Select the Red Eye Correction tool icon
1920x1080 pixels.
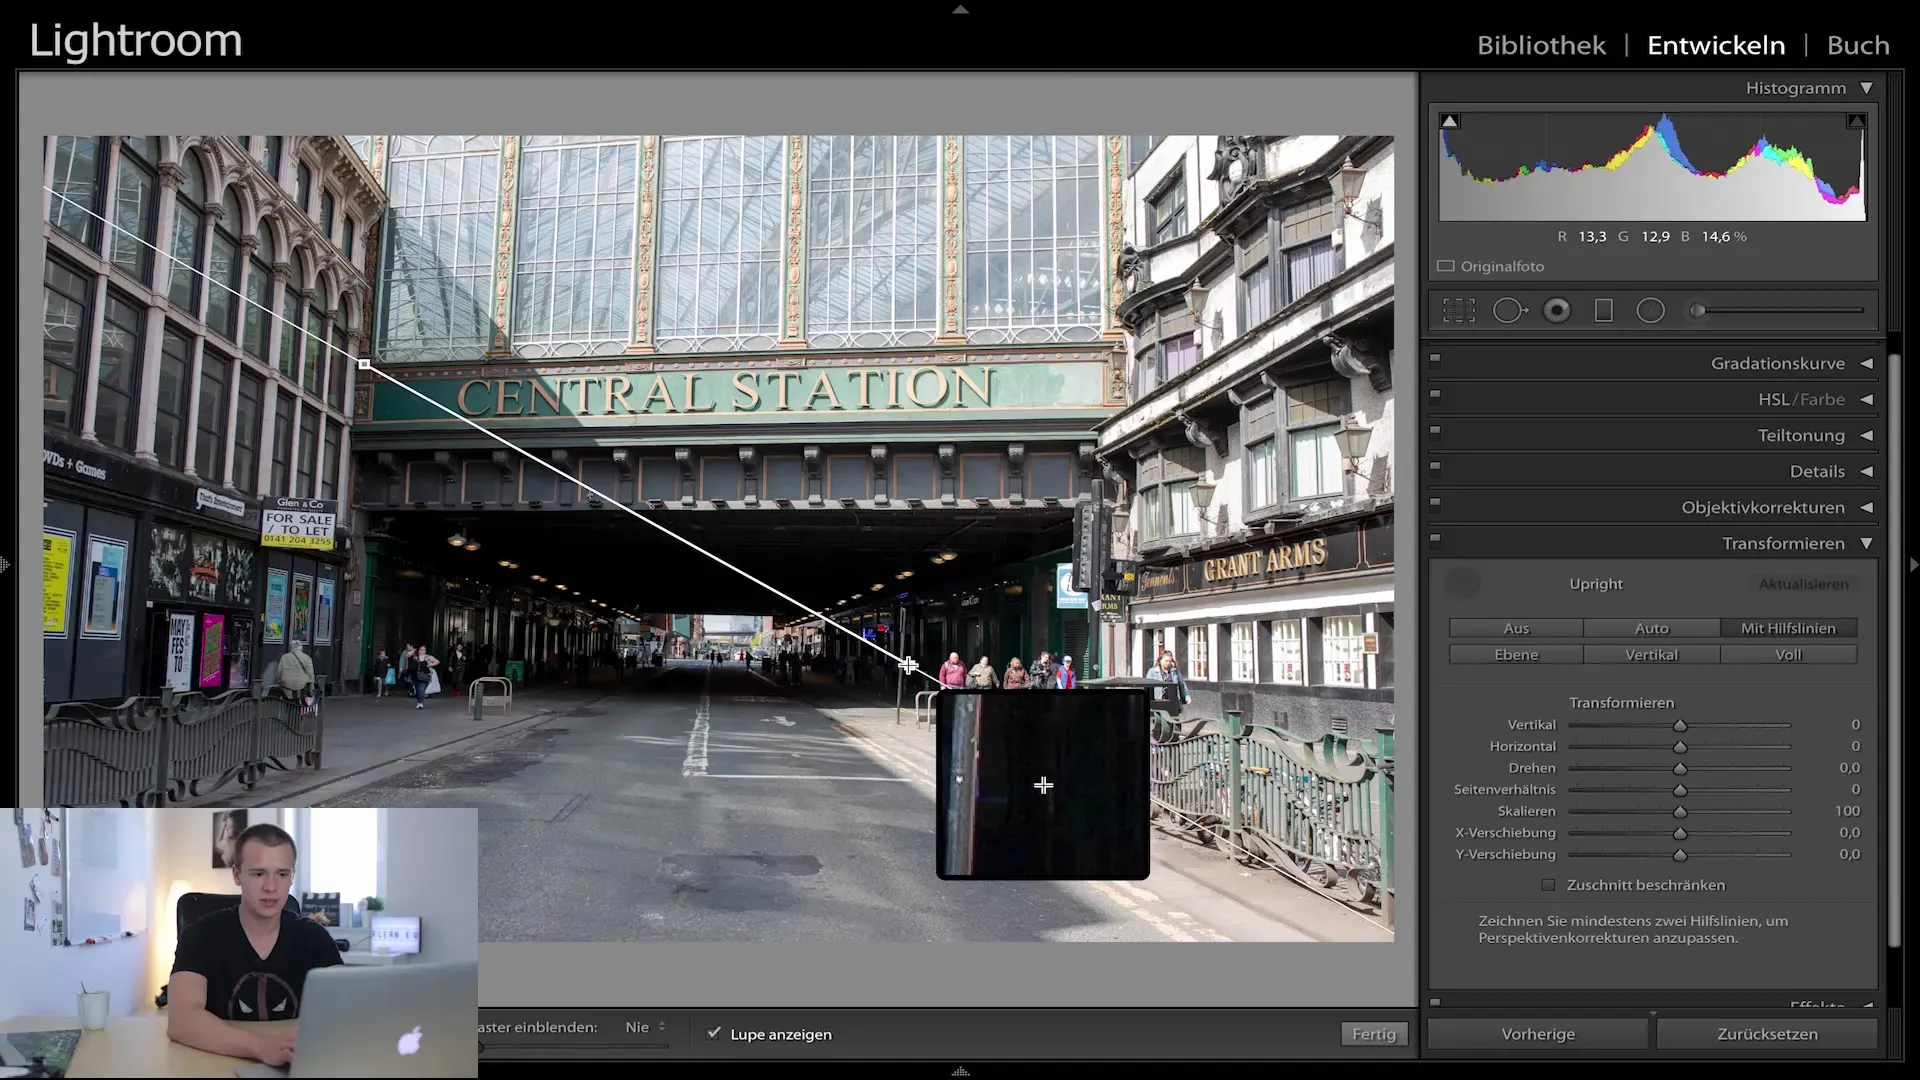click(x=1557, y=311)
